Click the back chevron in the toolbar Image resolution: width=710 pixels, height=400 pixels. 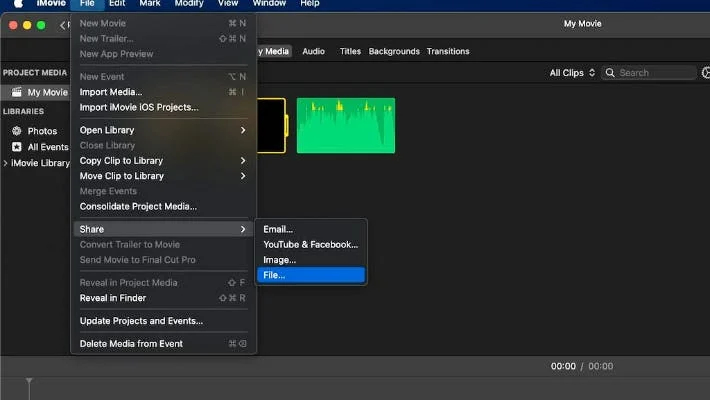coord(62,25)
